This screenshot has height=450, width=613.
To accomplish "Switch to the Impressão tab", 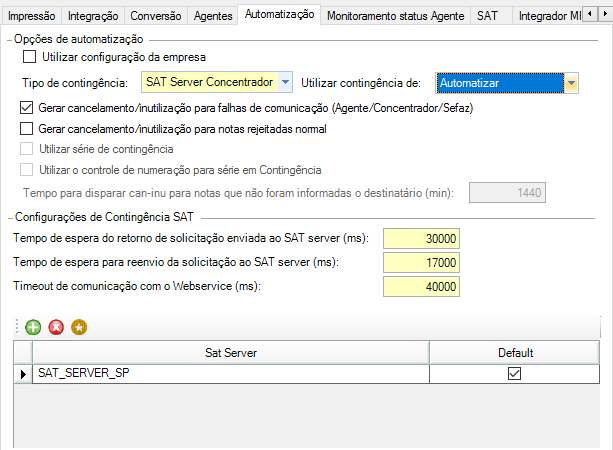I will click(31, 16).
